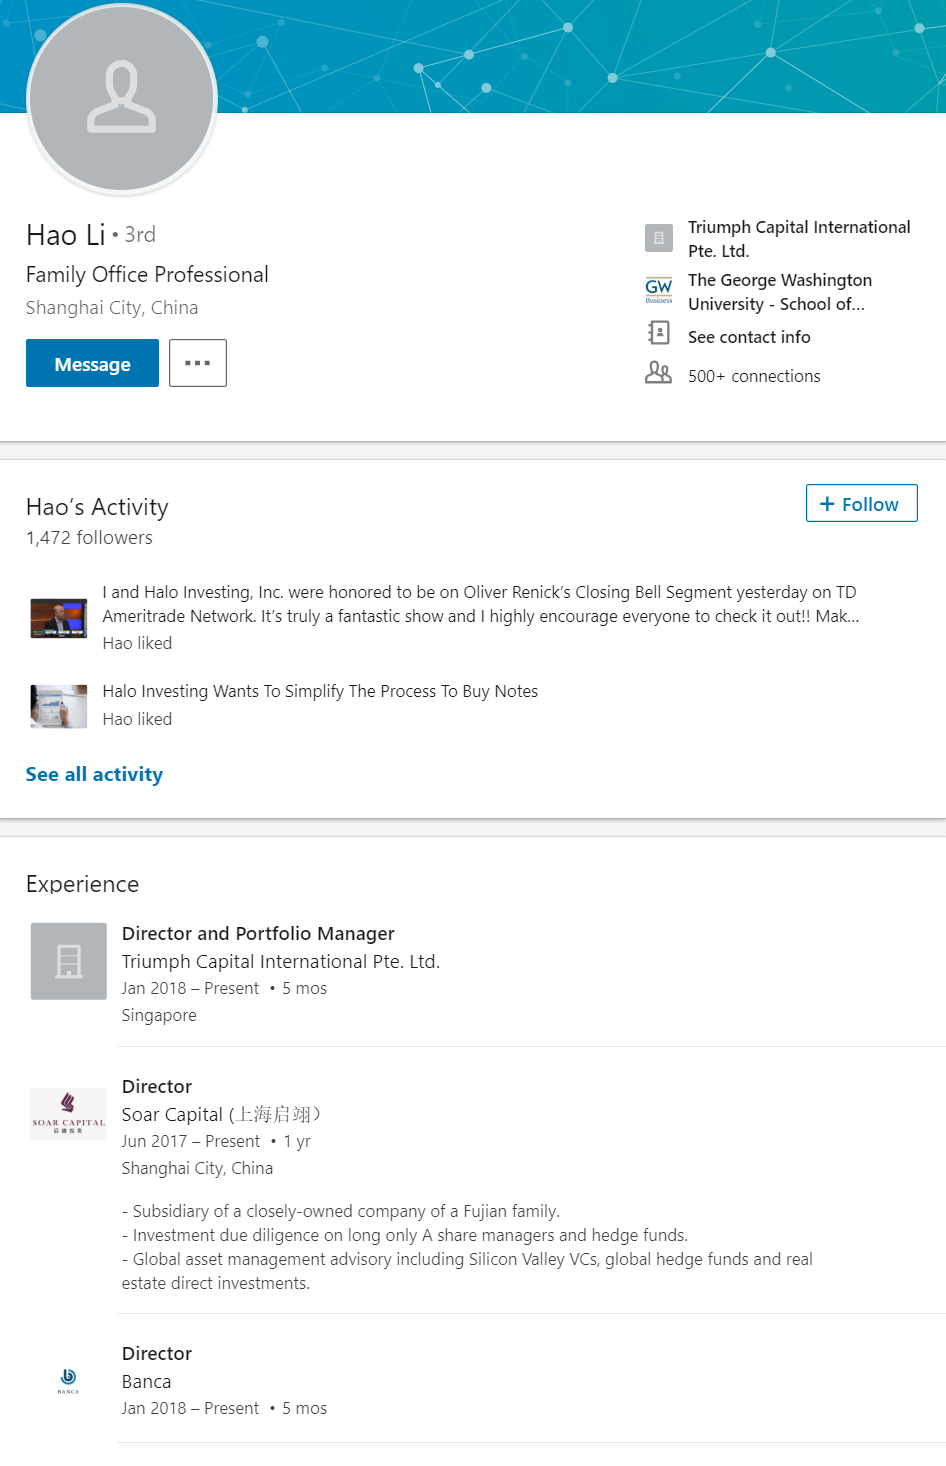Open See contact info link
This screenshot has height=1466, width=946.
(x=749, y=337)
